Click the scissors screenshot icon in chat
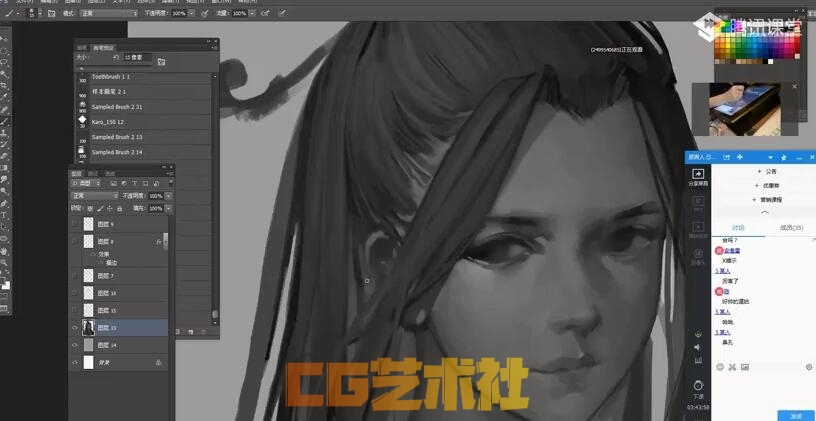This screenshot has width=816, height=421. coord(732,367)
